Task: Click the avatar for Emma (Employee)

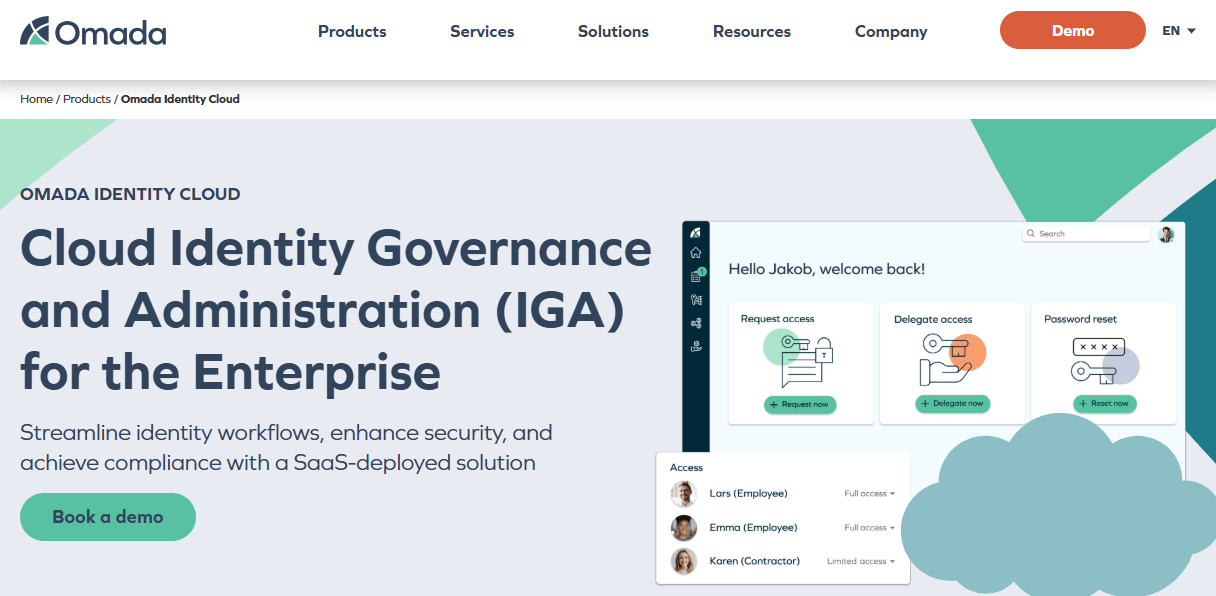Action: tap(684, 528)
